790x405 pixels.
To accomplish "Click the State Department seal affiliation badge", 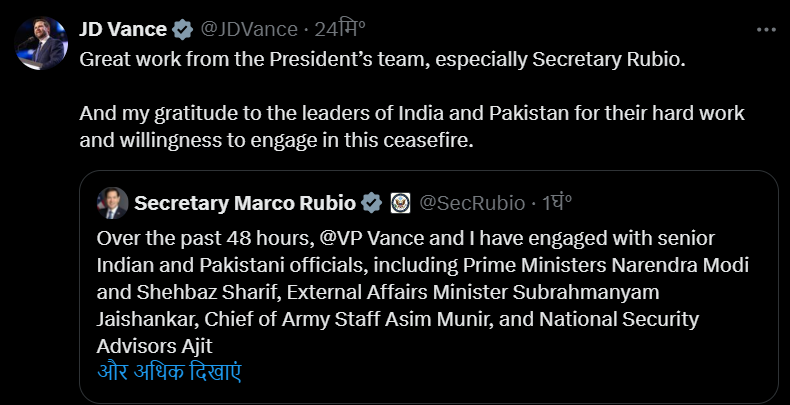I will (399, 203).
